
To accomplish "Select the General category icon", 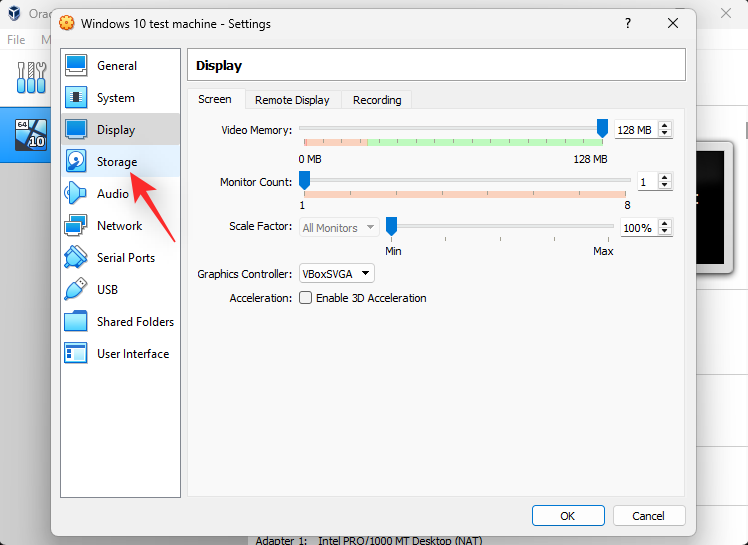I will [77, 66].
